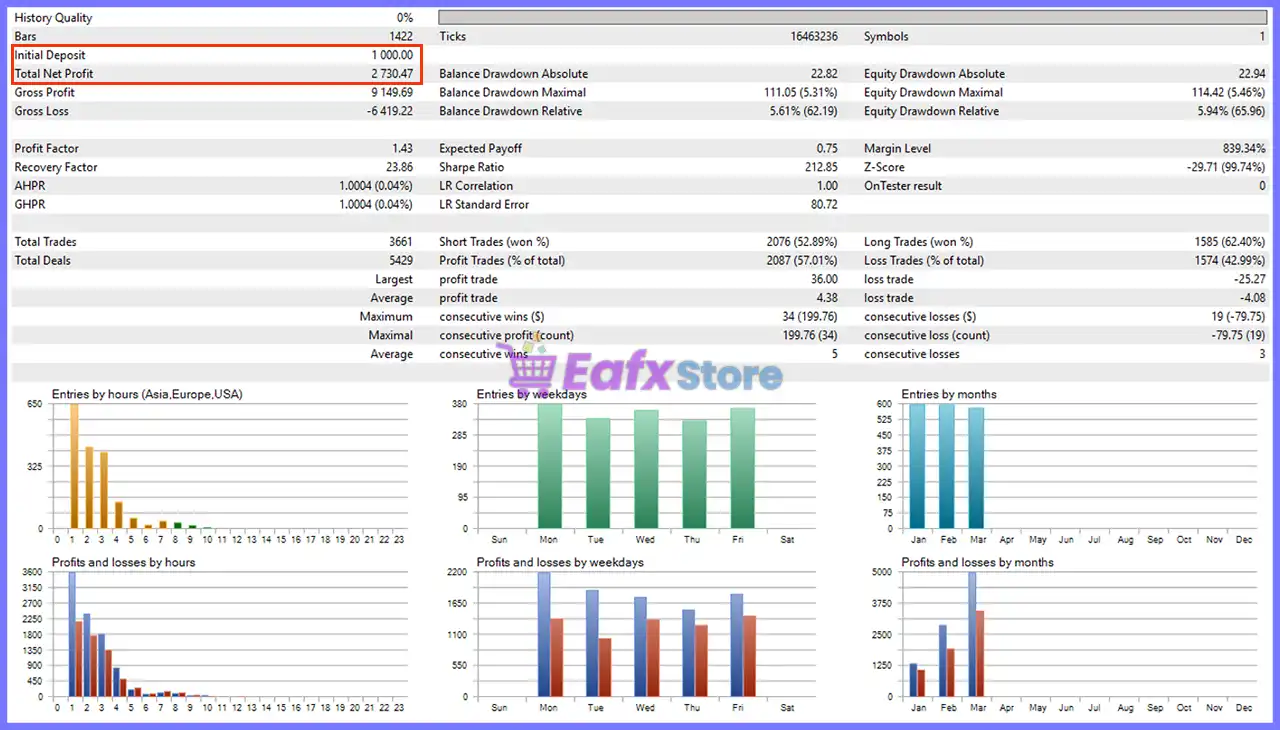Click blue Mar bar in monthly profits chart
This screenshot has width=1280, height=730.
coord(972,634)
